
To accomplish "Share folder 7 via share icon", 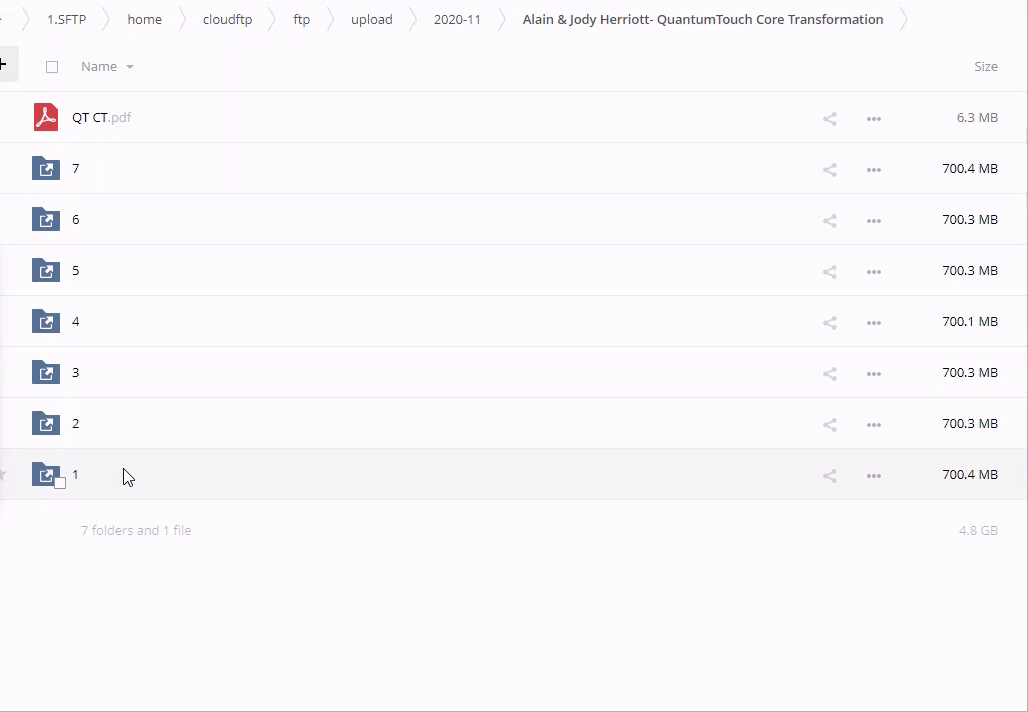I will click(x=829, y=170).
